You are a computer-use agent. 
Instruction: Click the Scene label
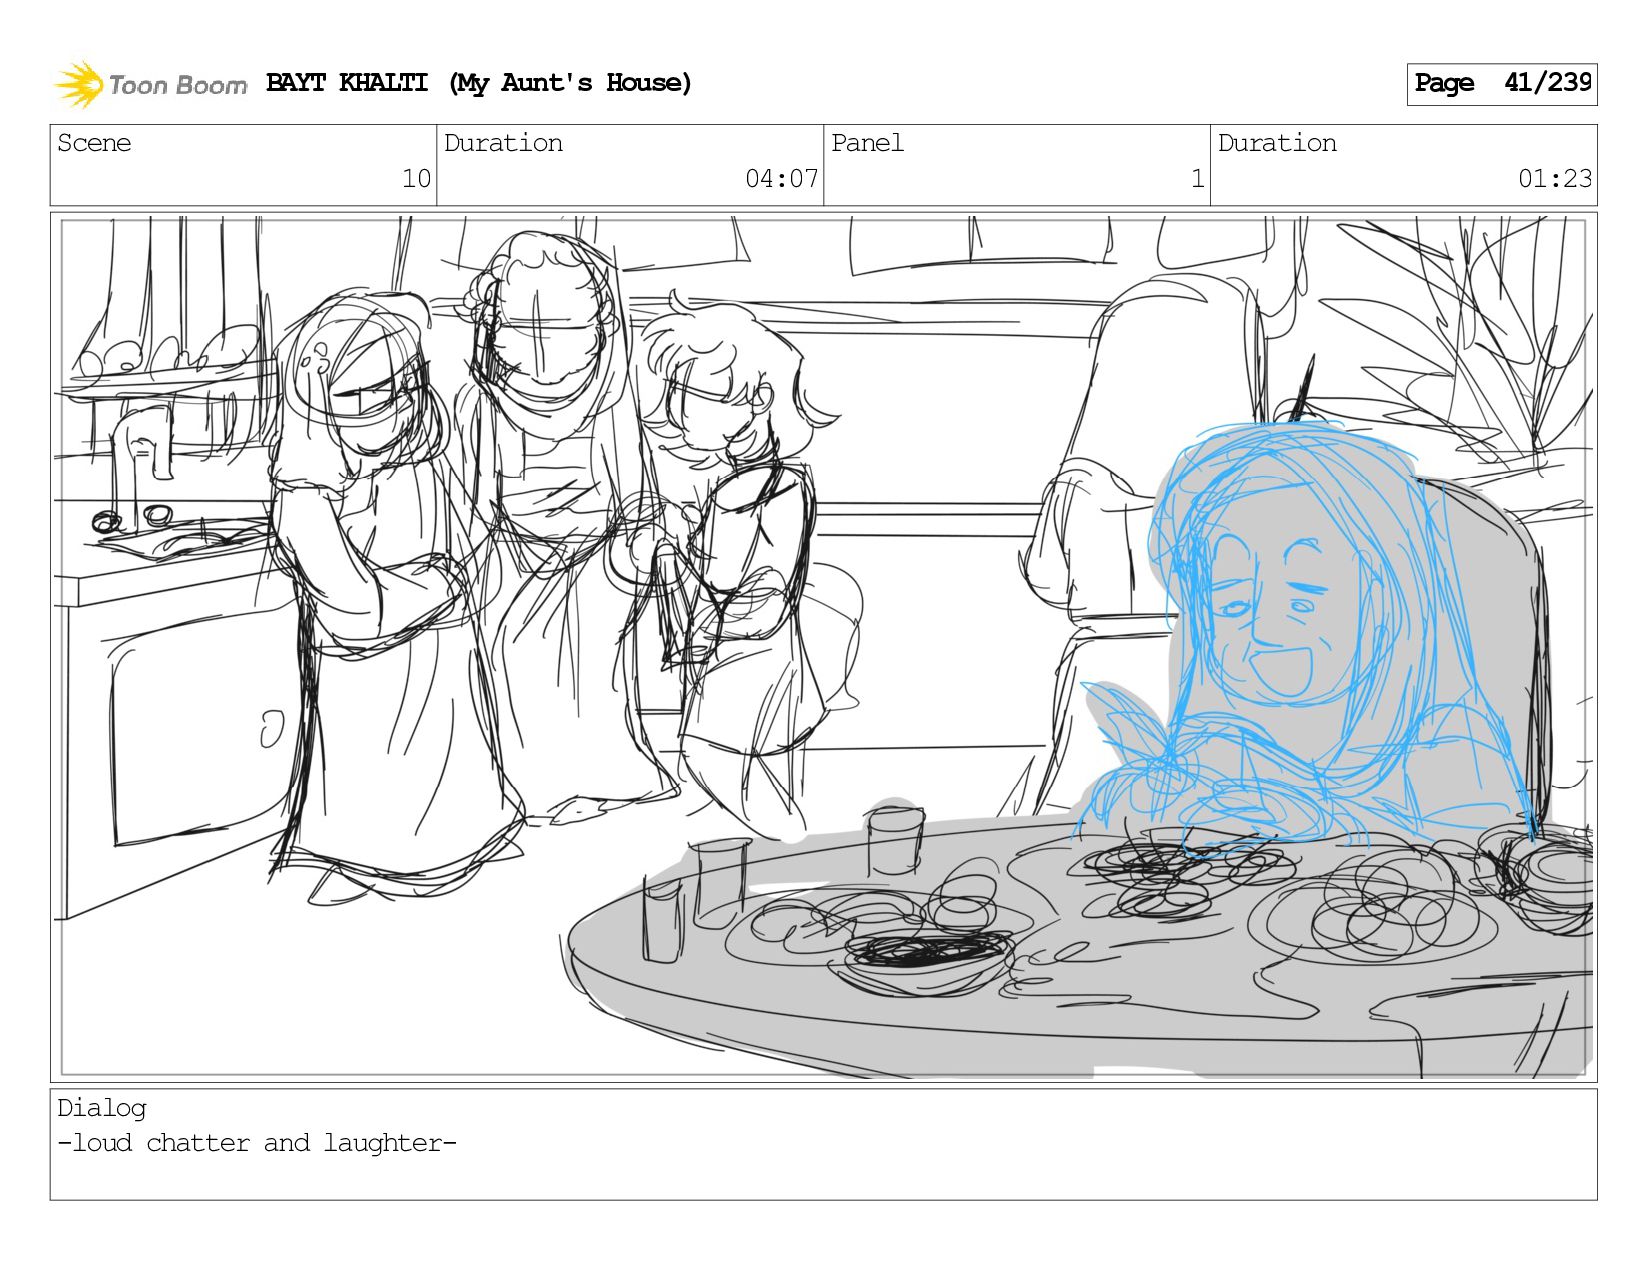(94, 143)
